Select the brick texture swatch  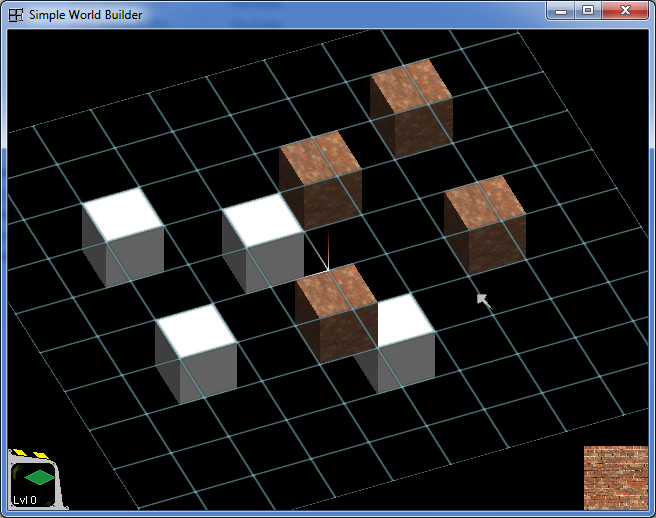click(x=616, y=478)
